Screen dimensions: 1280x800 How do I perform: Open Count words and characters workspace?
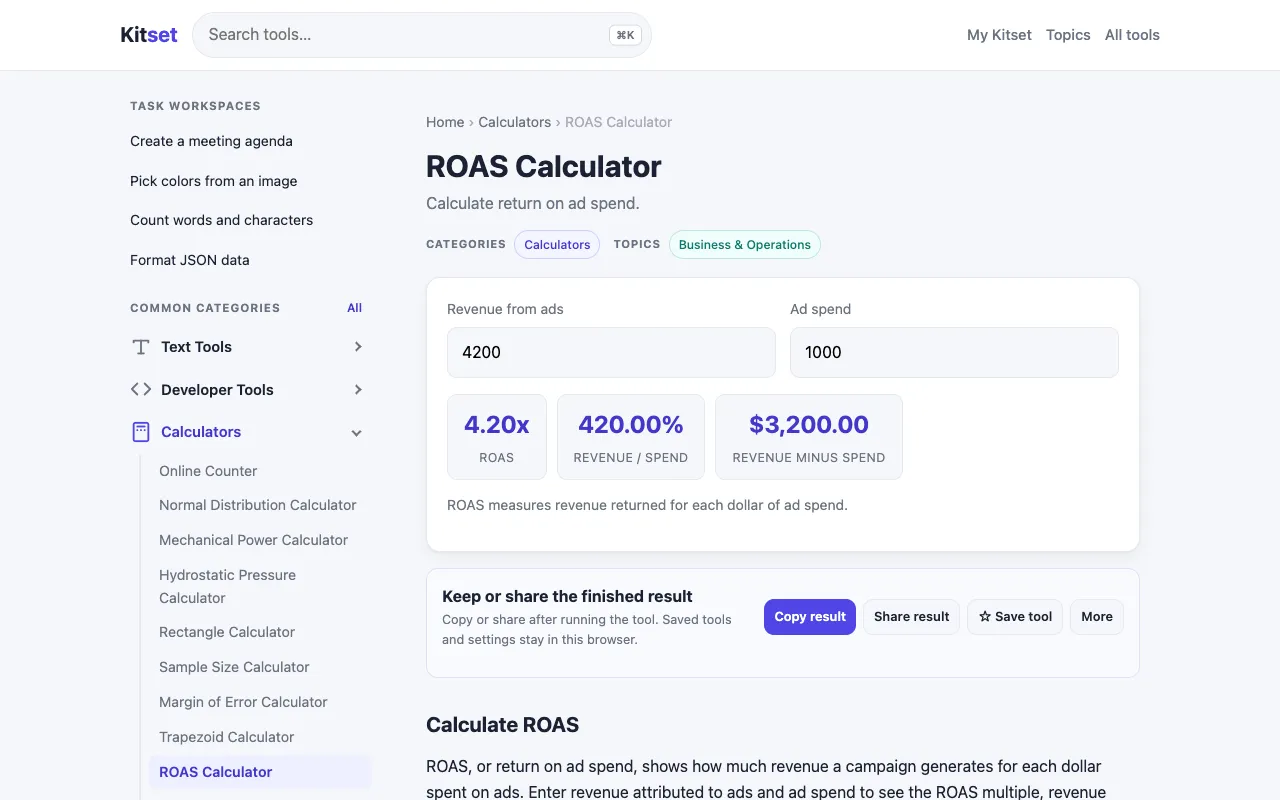[x=221, y=220]
